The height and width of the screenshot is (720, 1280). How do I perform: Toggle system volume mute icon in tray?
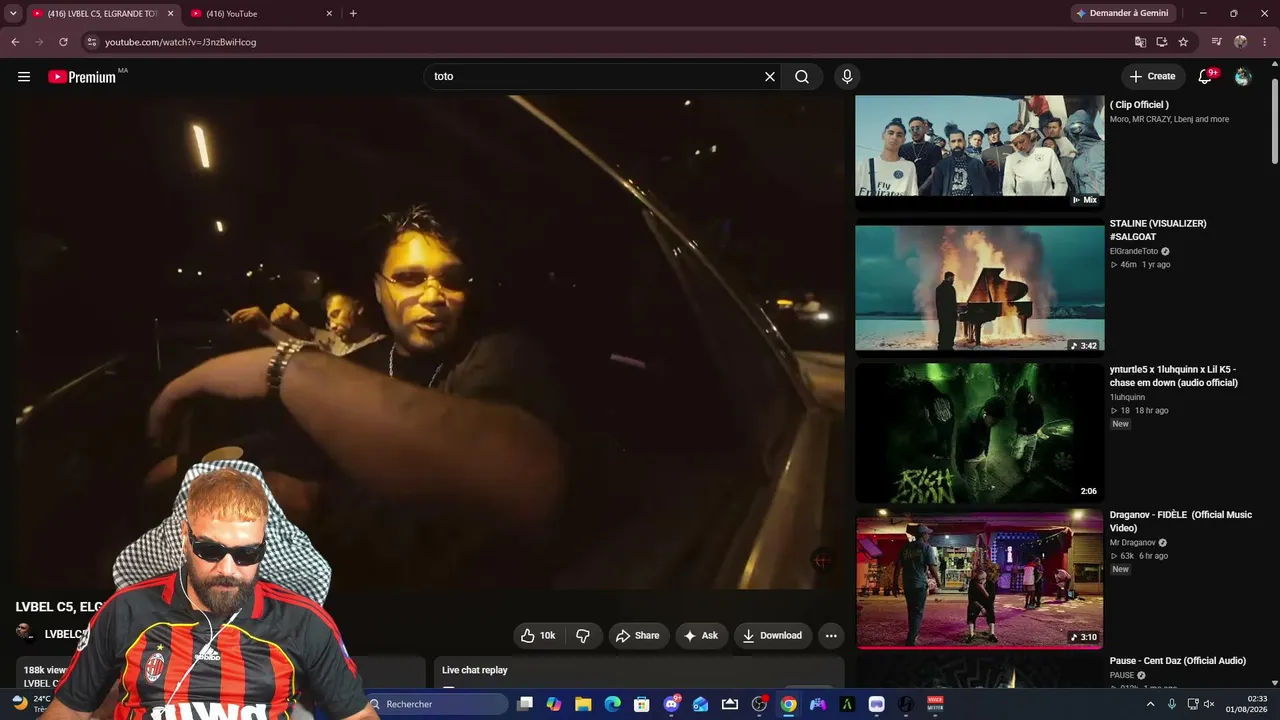click(1211, 704)
